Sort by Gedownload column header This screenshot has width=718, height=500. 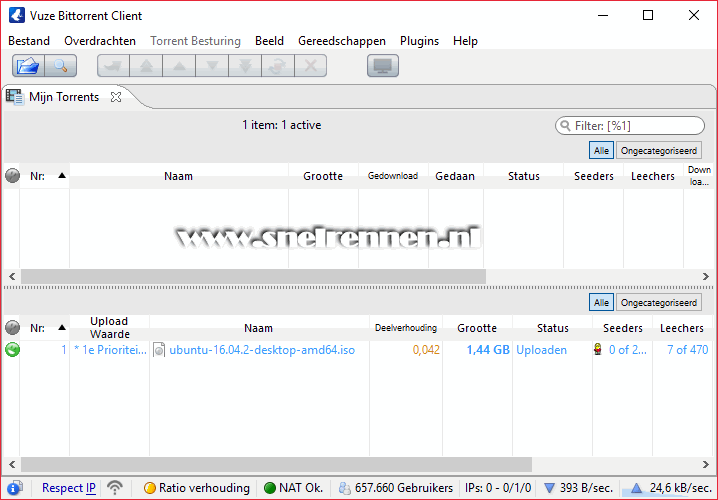point(393,176)
